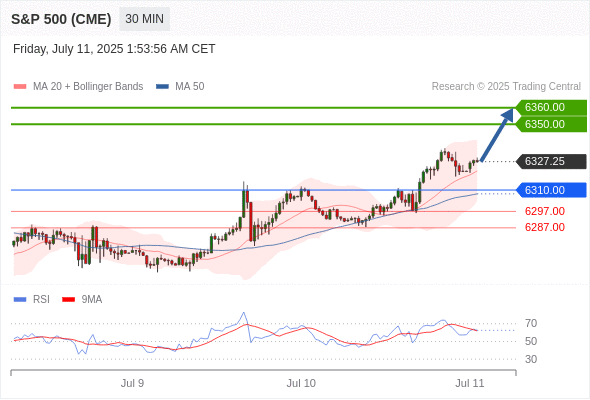590x400 pixels.
Task: Click the RSI 50 axis label
Action: [x=531, y=341]
